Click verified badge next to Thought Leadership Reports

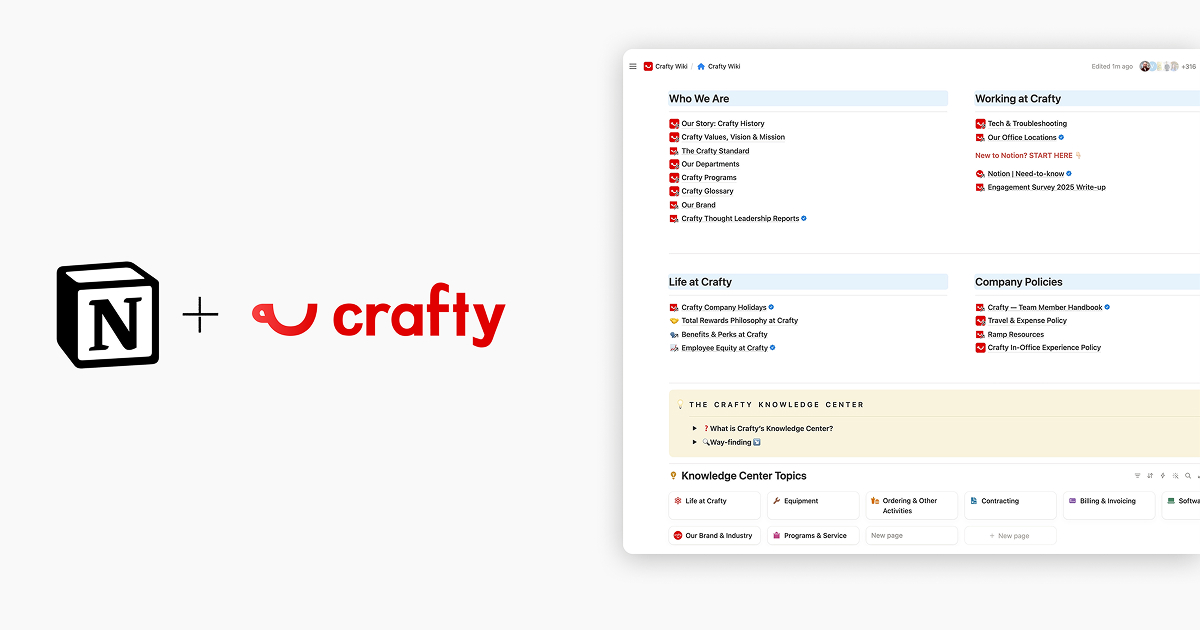point(804,218)
